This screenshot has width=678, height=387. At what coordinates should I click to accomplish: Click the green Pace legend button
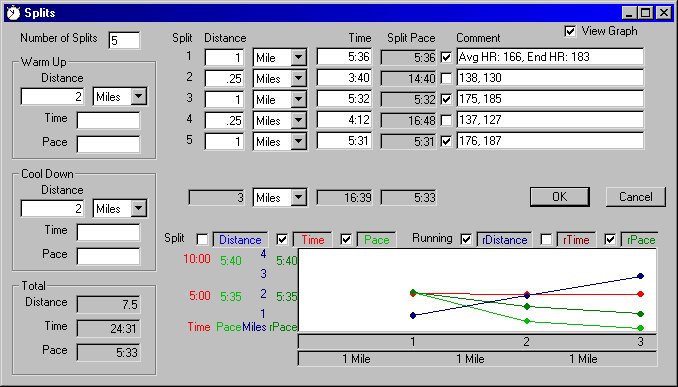click(376, 240)
